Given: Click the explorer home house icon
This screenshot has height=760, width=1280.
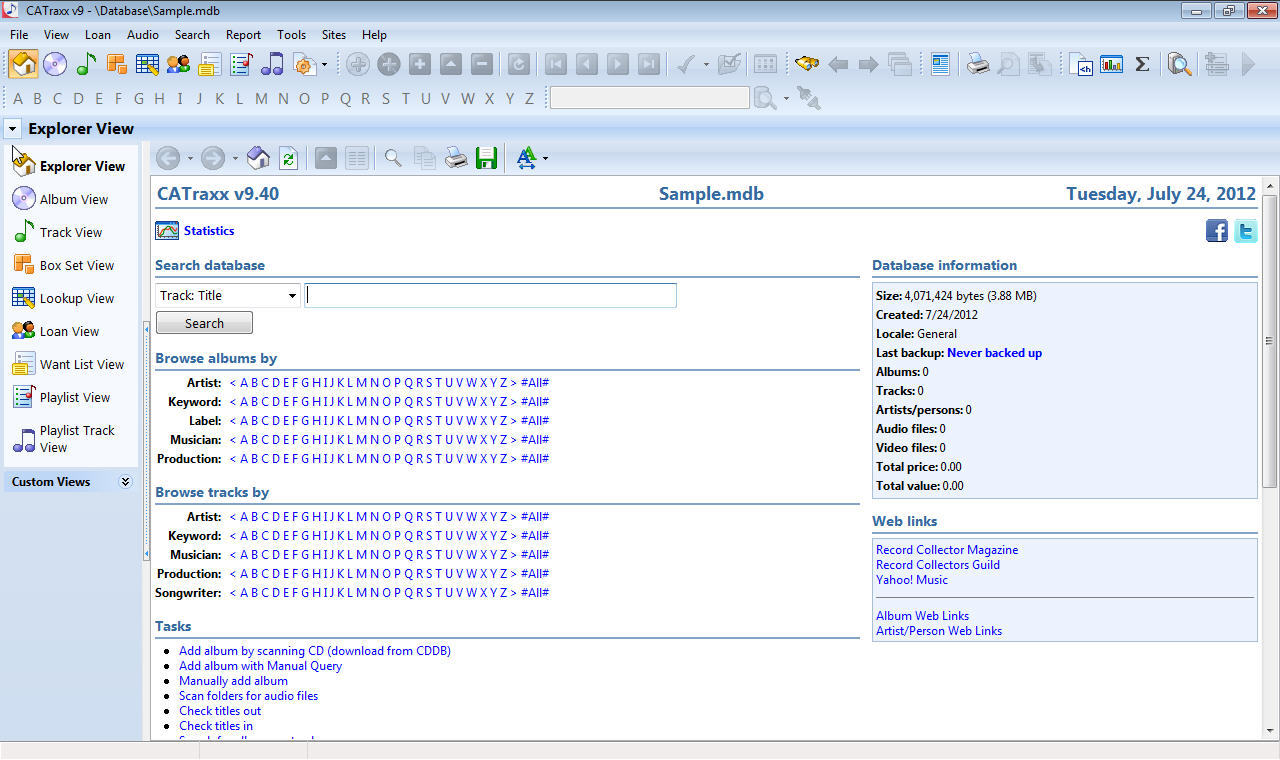Looking at the screenshot, I should [x=258, y=157].
